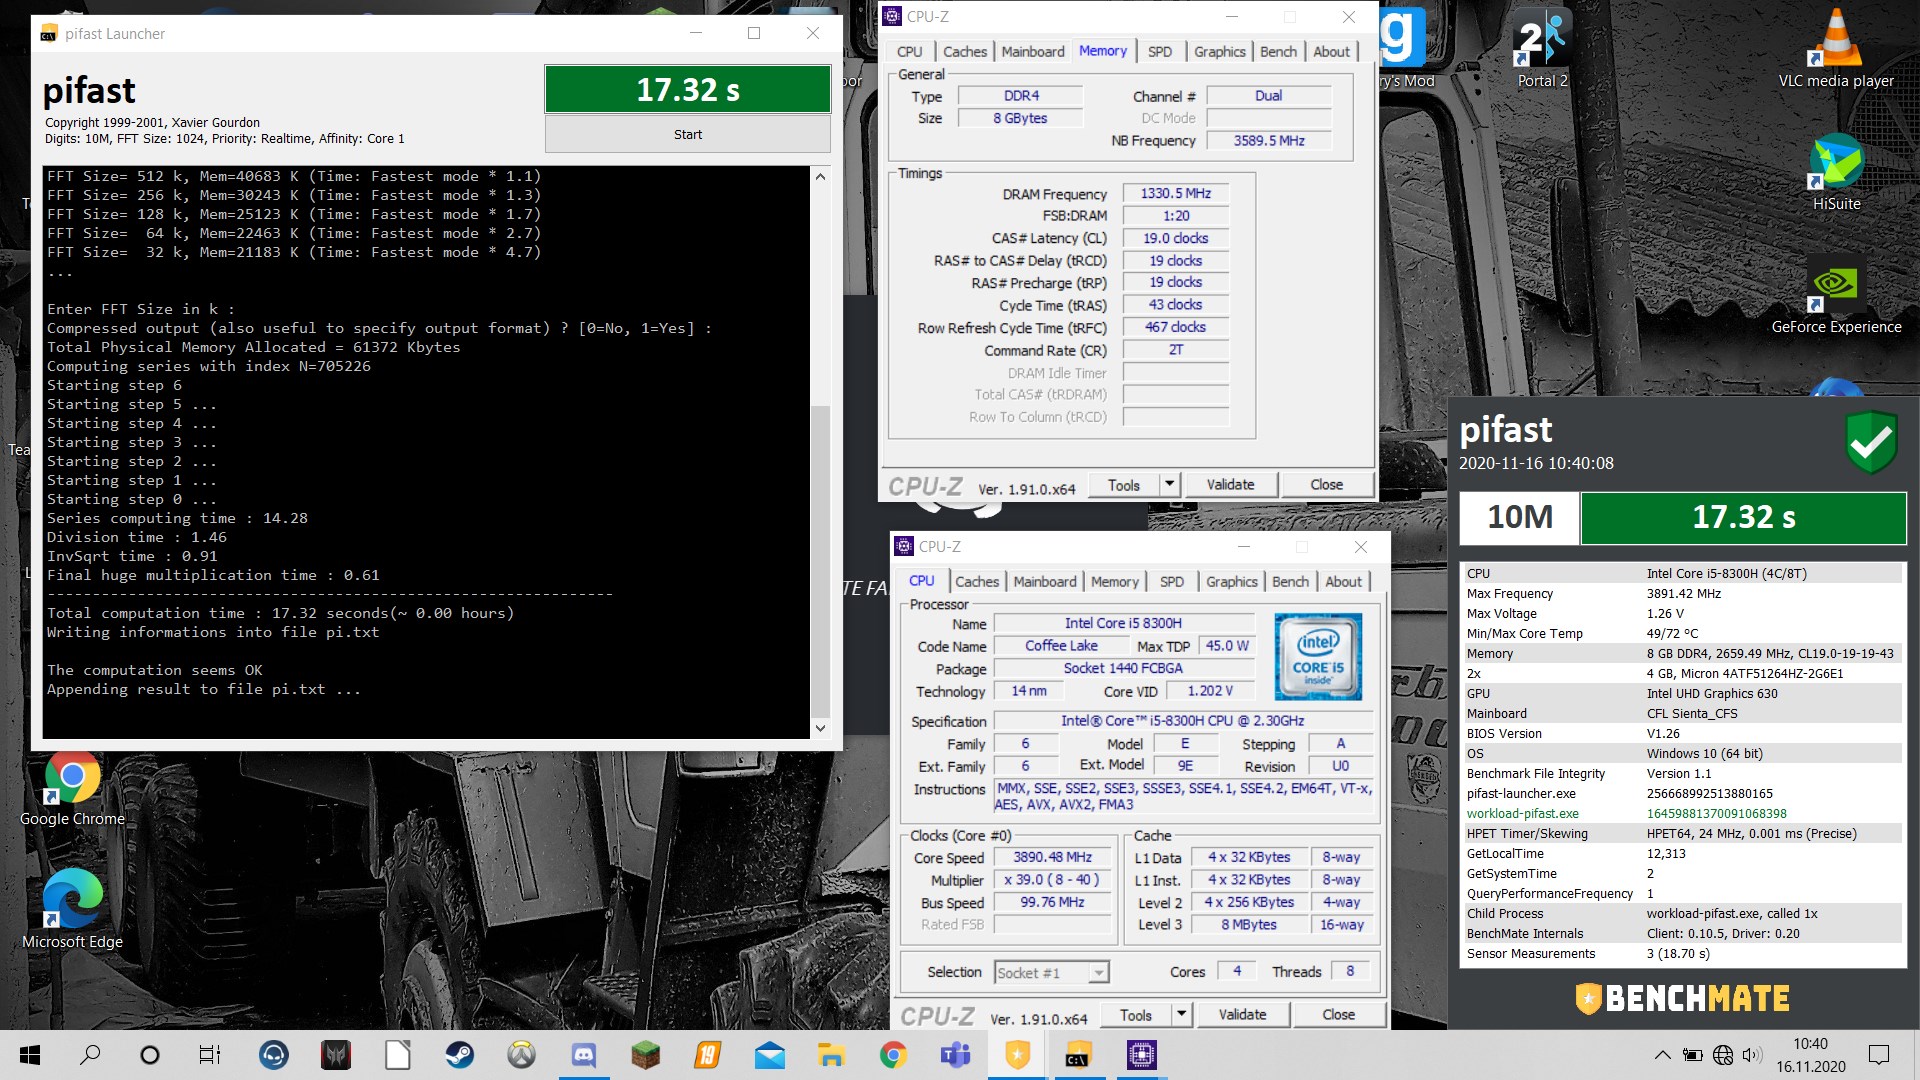
Task: Open volume control in system tray
Action: (x=1752, y=1055)
